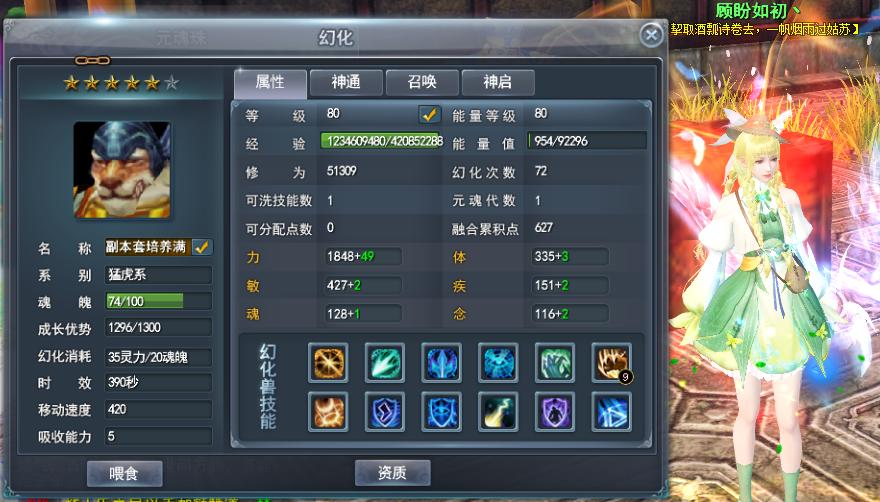Toggle the checkbox next to level 80
This screenshot has width=880, height=502.
coord(429,115)
